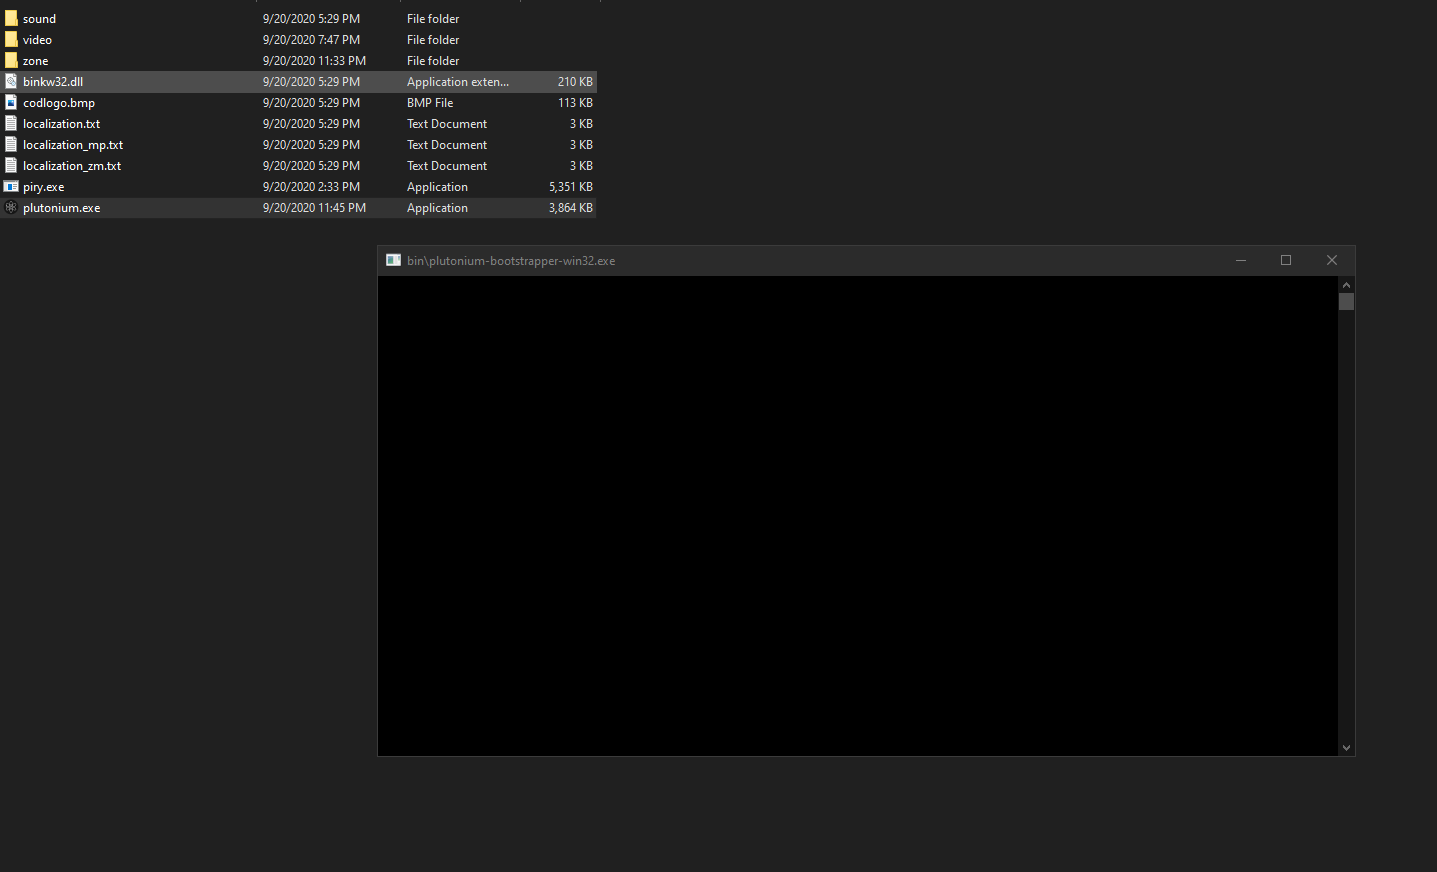Click the plutonium.exe application icon
Viewport: 1437px width, 872px height.
tap(11, 207)
